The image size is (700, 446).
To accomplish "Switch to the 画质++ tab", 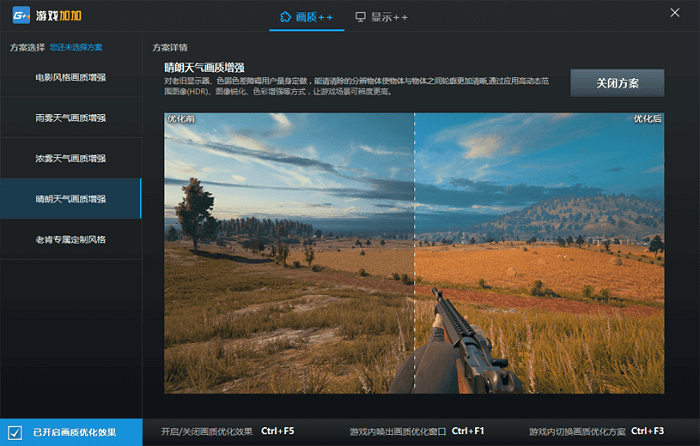I will tap(307, 17).
